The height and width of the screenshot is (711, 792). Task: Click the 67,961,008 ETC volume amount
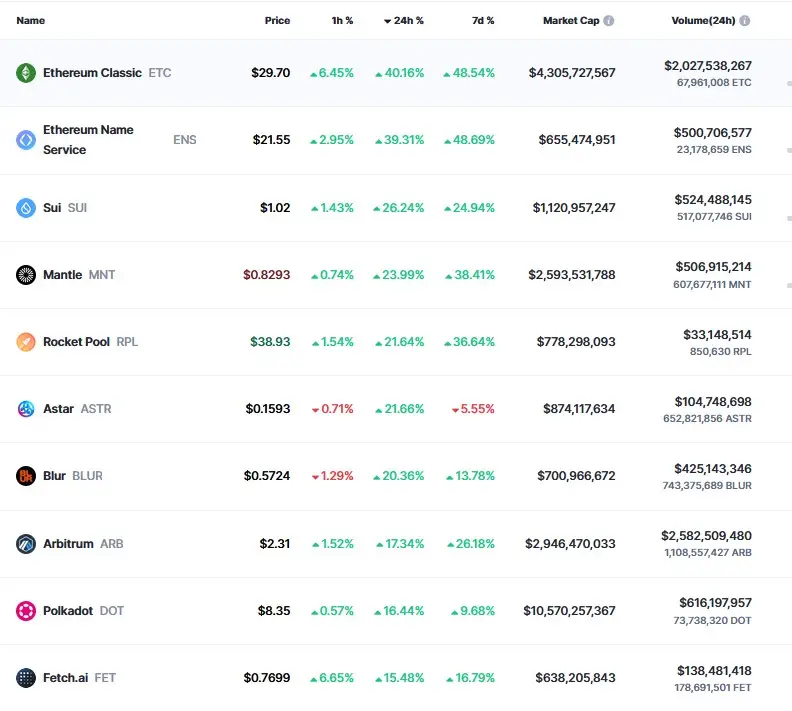coord(714,82)
